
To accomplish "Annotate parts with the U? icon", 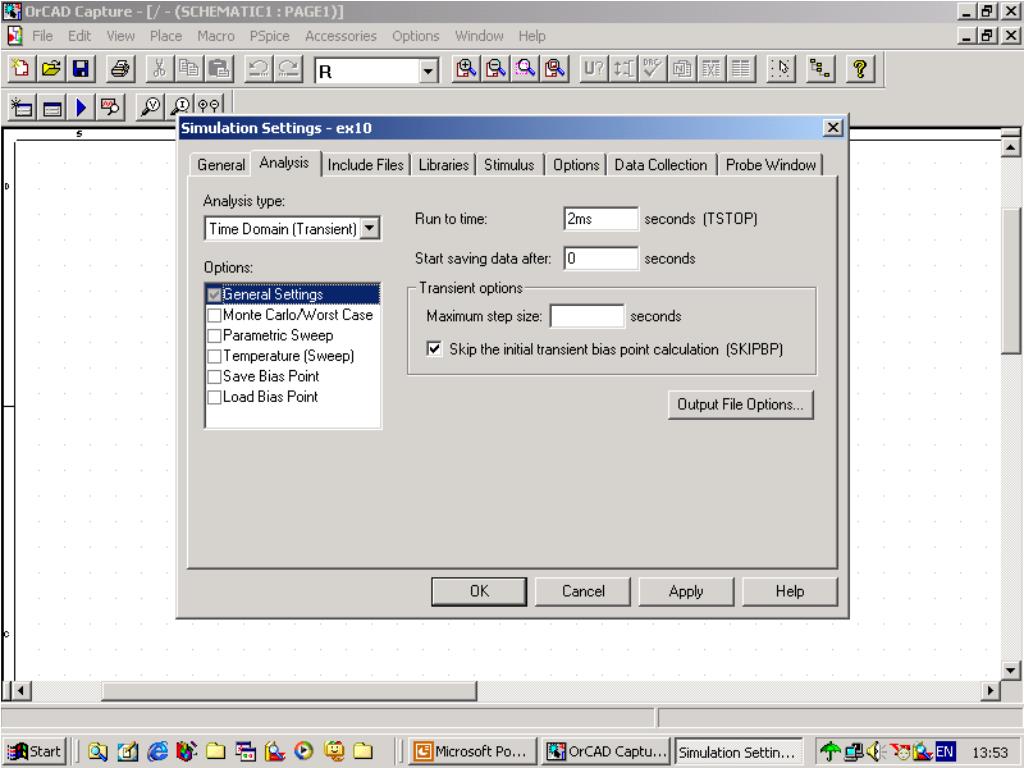I will click(594, 69).
